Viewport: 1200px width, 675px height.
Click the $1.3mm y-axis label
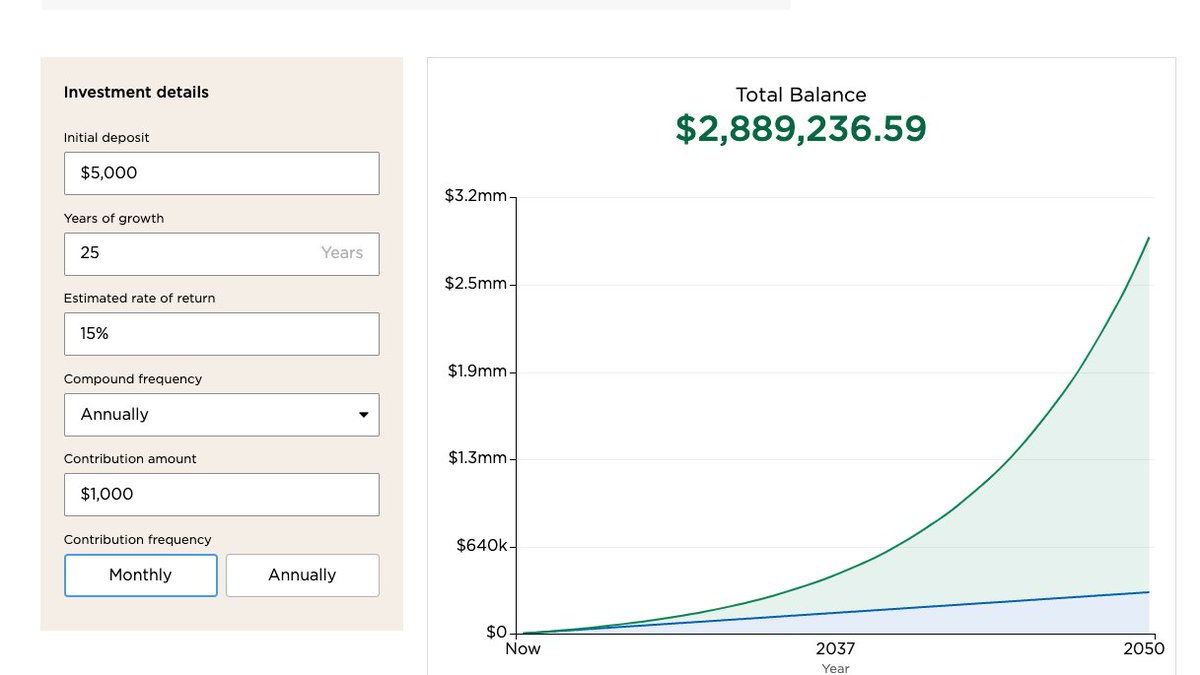click(x=476, y=458)
